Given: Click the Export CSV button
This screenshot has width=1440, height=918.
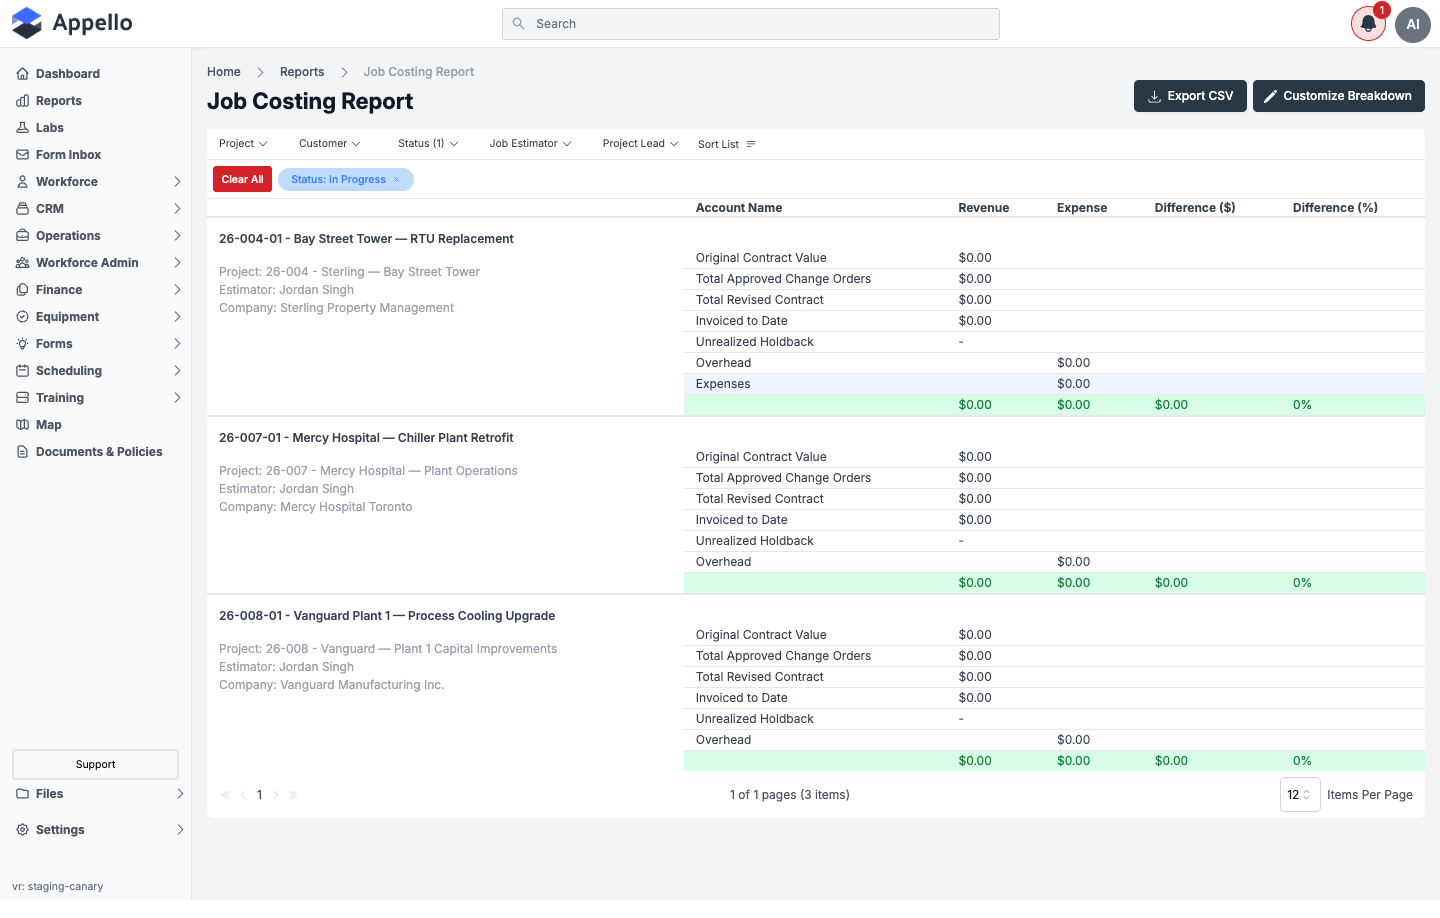Looking at the screenshot, I should click(x=1190, y=96).
